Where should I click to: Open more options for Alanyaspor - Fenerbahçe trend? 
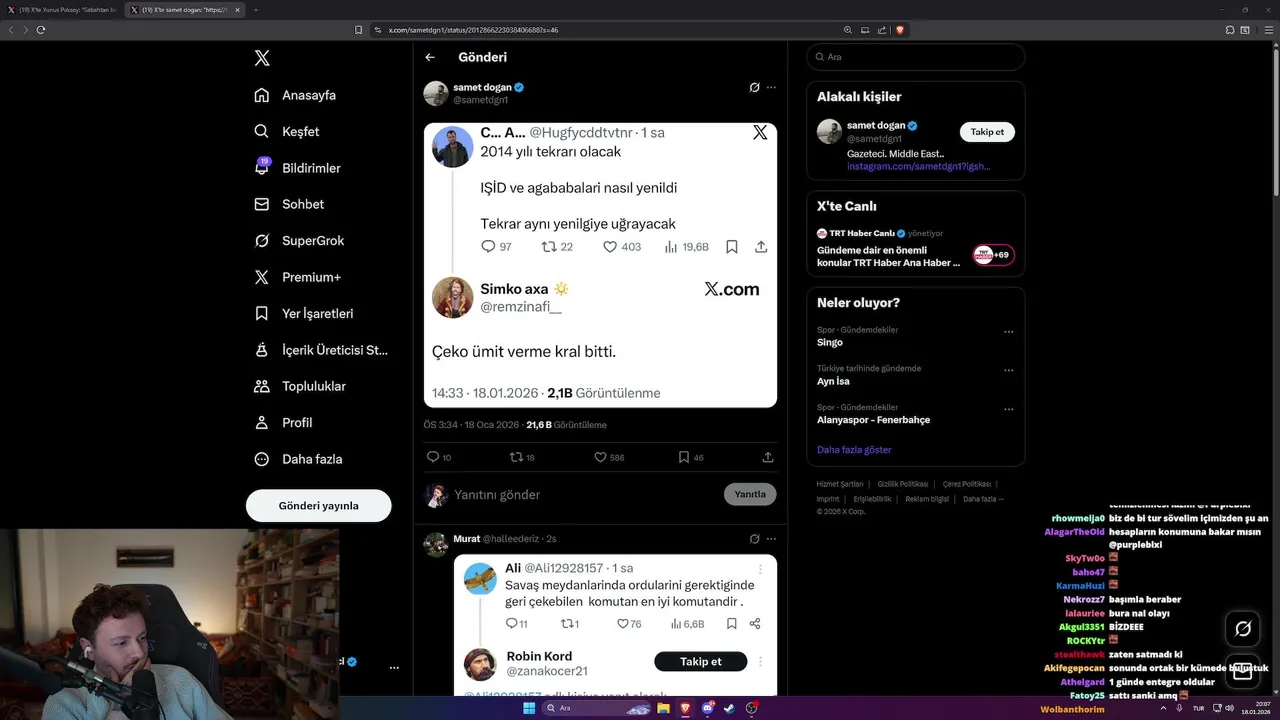pyautogui.click(x=1008, y=409)
